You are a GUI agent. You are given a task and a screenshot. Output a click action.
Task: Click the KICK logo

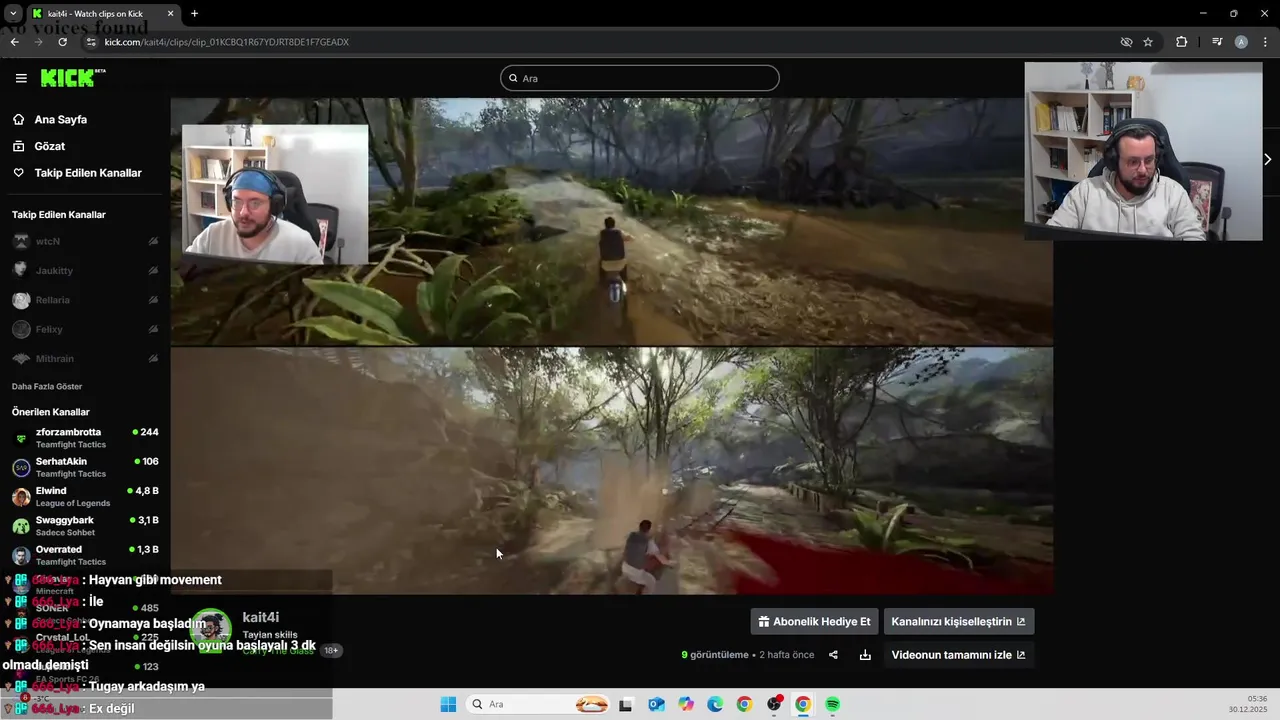(72, 78)
